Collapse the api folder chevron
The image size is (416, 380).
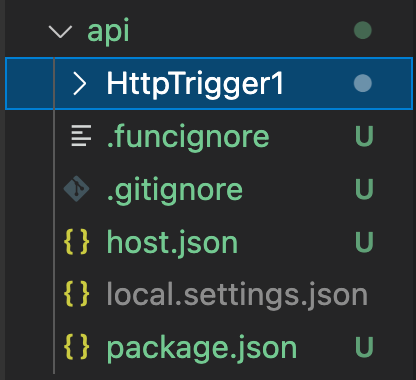click(60, 32)
